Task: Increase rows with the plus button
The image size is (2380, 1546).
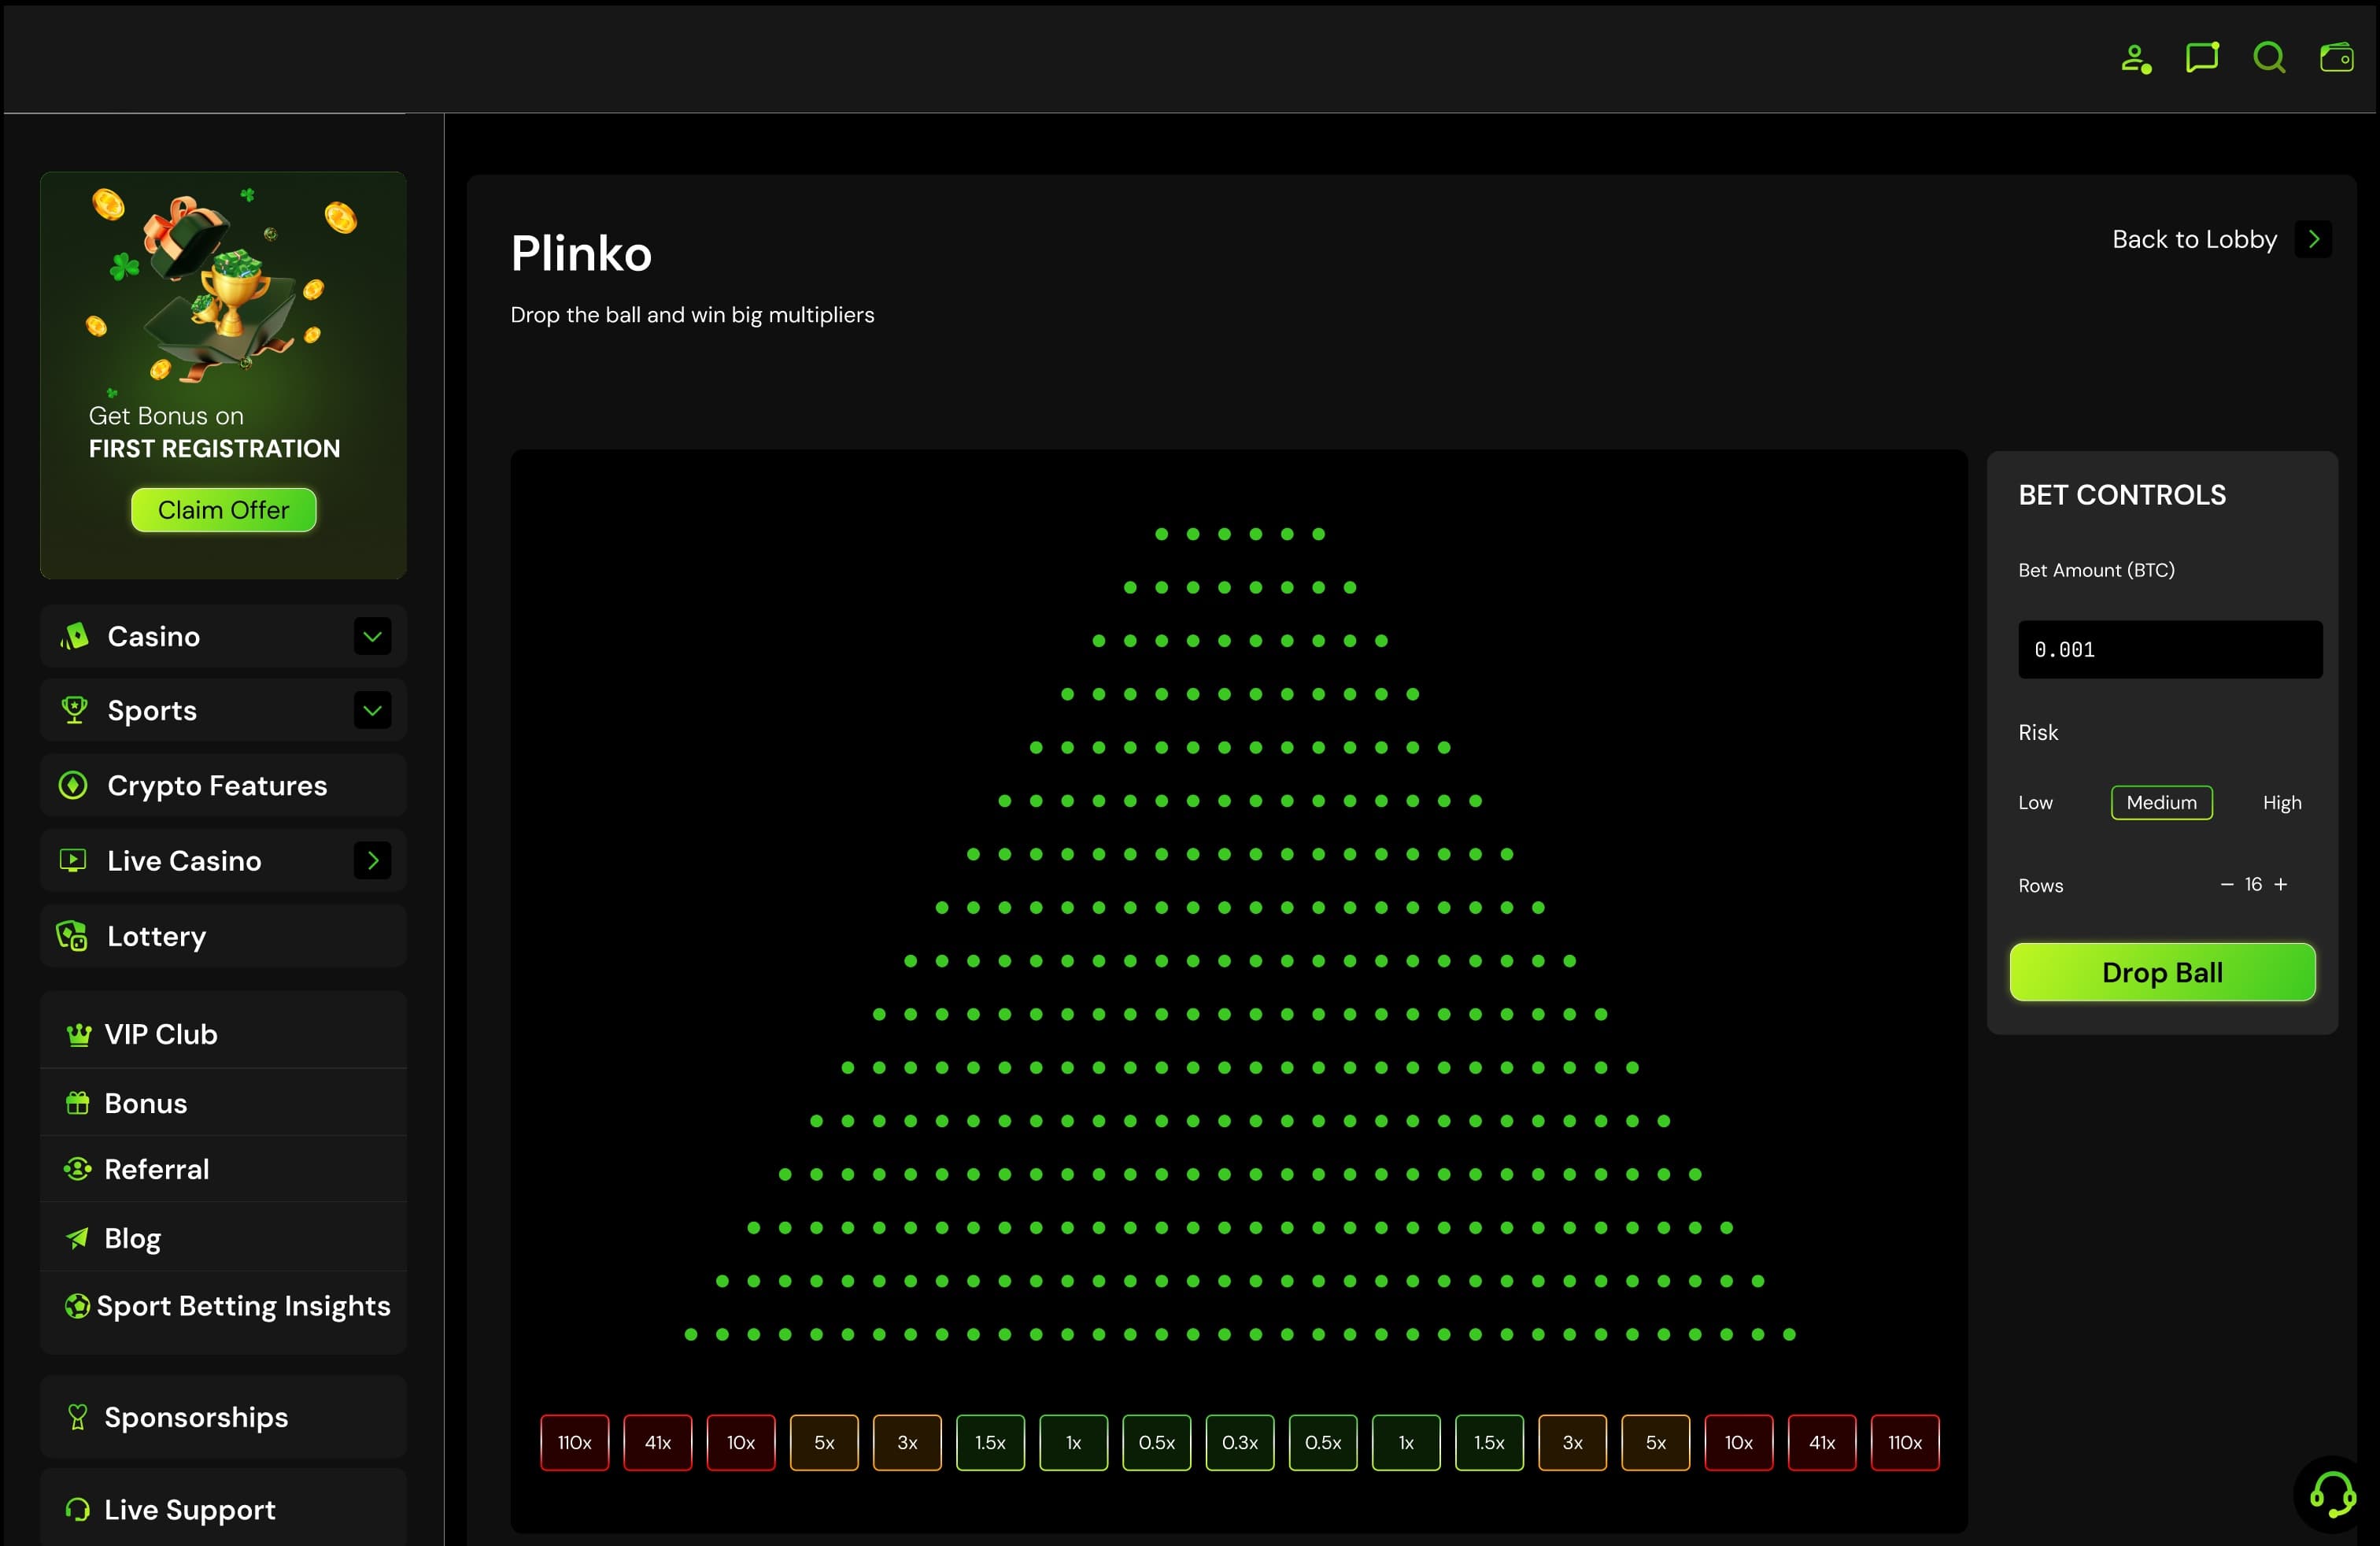Action: pyautogui.click(x=2280, y=884)
